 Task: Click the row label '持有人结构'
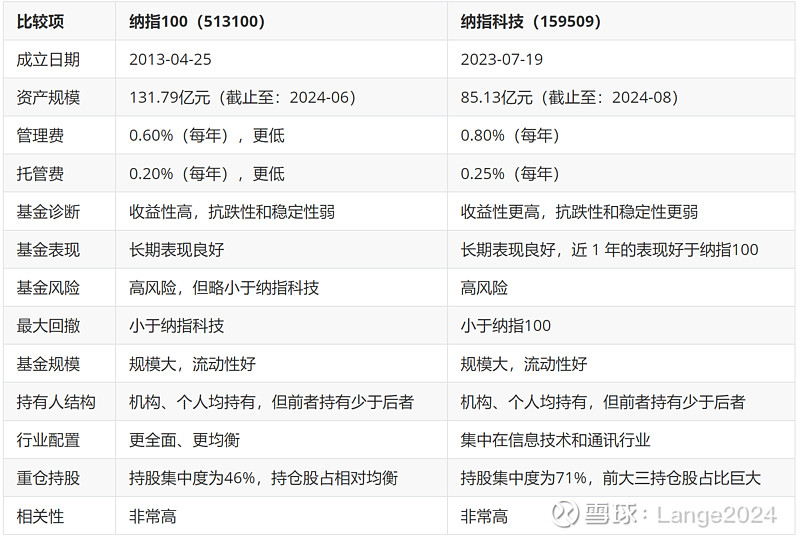pyautogui.click(x=56, y=402)
